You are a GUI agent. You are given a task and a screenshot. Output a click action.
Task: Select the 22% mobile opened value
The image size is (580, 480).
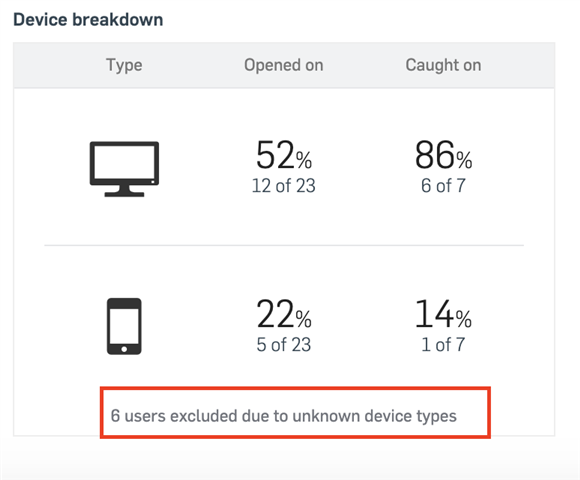[284, 314]
